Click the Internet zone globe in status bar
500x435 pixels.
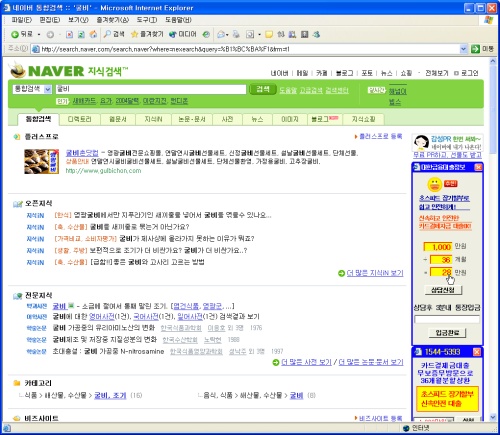click(406, 428)
